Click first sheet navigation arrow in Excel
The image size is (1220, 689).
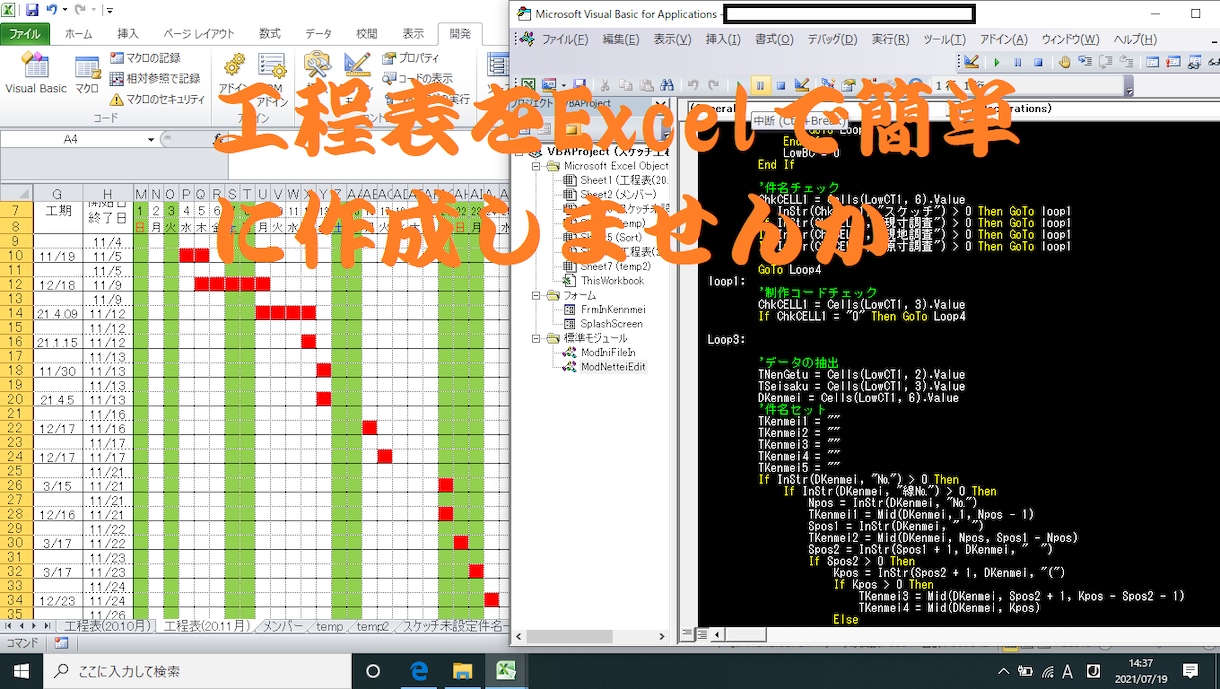pyautogui.click(x=9, y=627)
